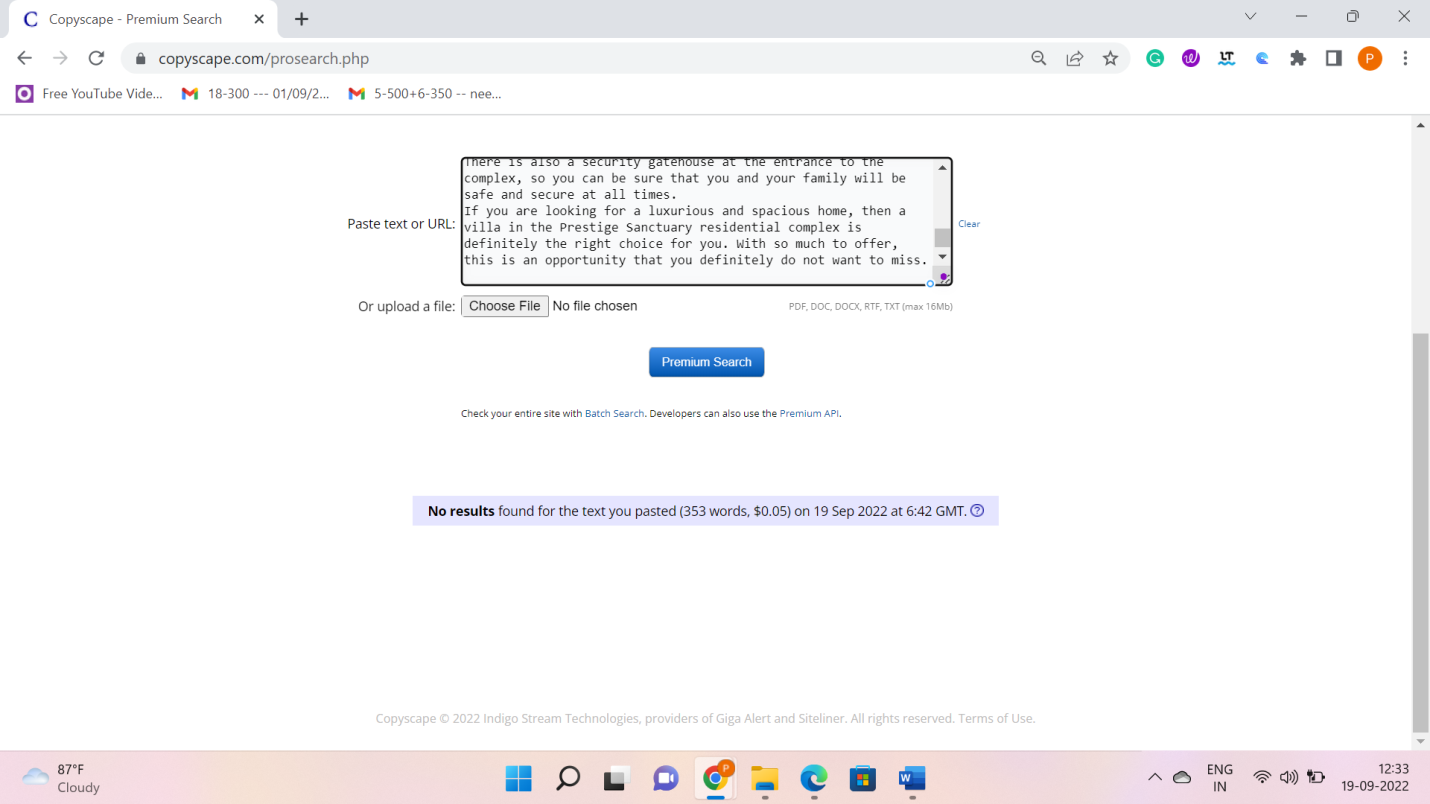Open File Explorer from the taskbar
Image resolution: width=1430 pixels, height=804 pixels.
(765, 778)
